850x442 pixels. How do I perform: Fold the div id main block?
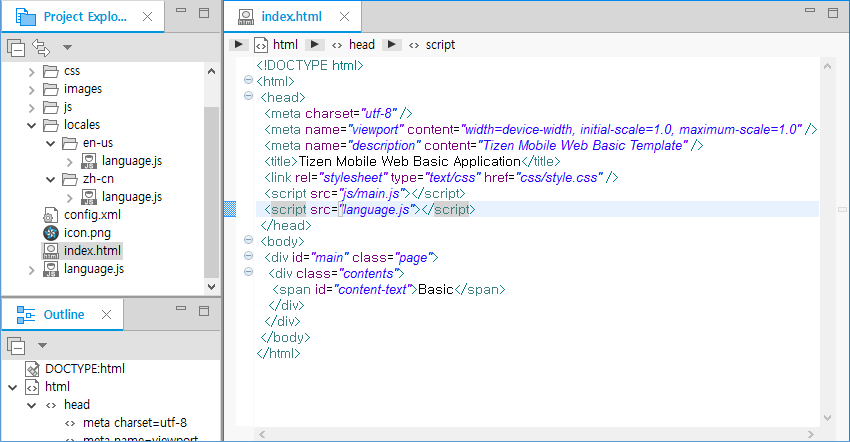(248, 257)
